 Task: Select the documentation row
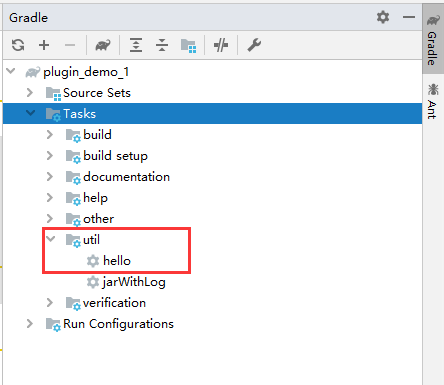point(212,177)
